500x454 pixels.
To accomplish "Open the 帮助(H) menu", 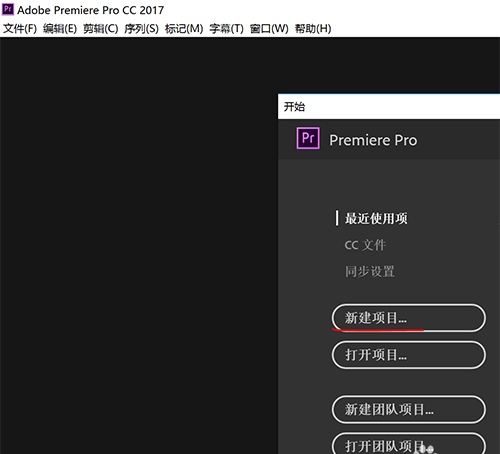I will pyautogui.click(x=313, y=29).
